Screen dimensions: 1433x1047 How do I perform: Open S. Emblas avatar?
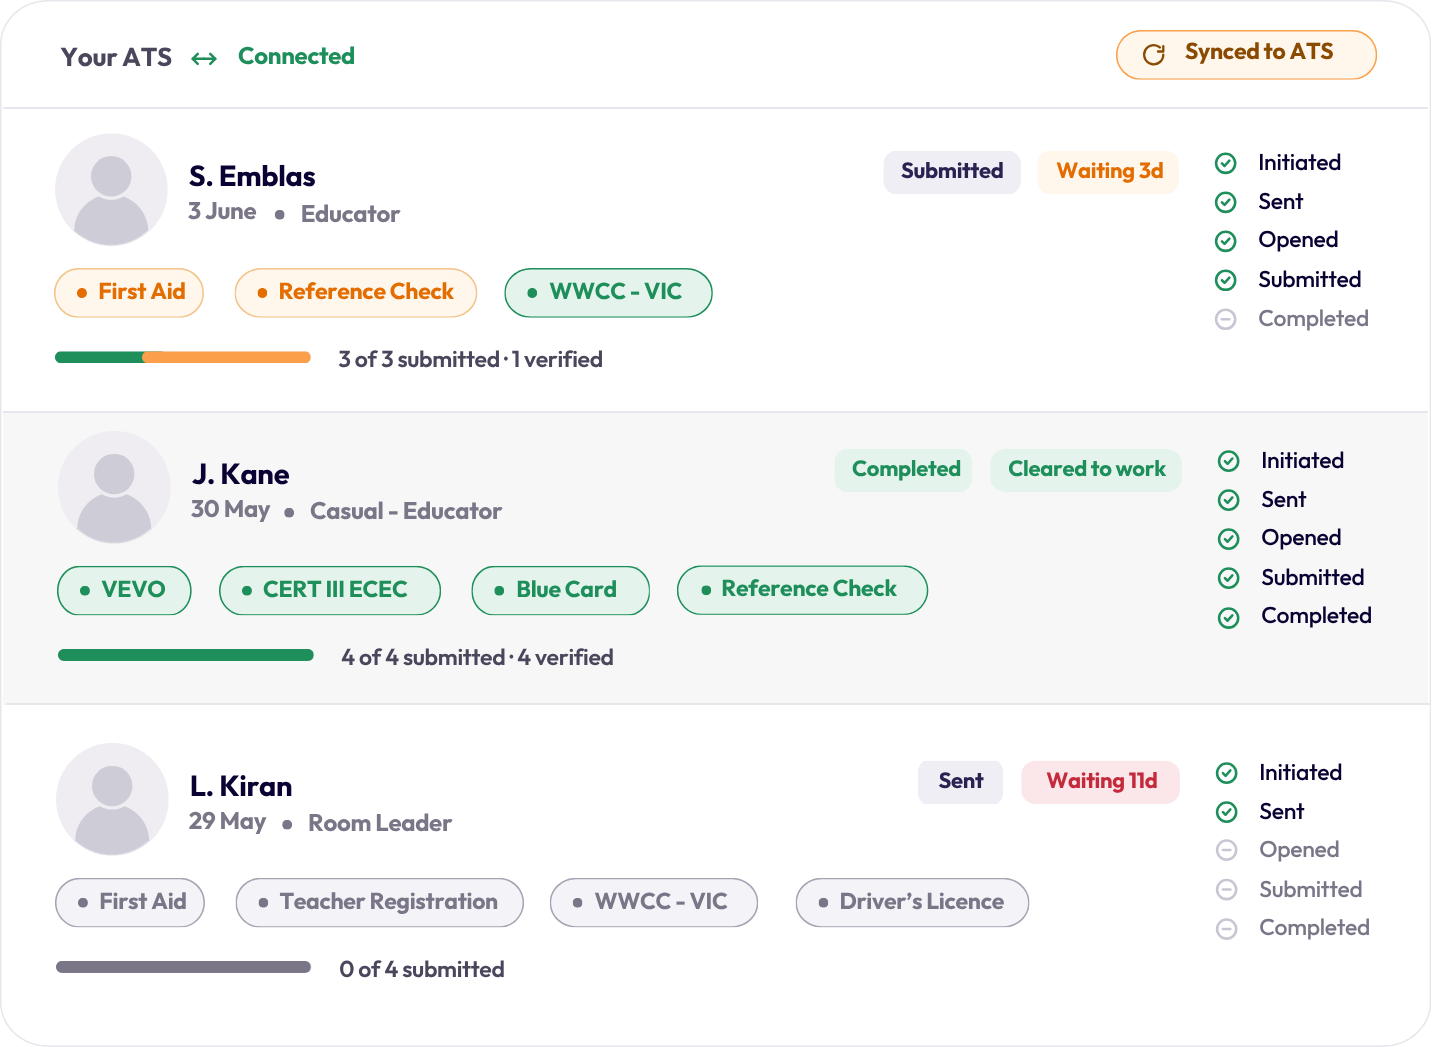point(111,190)
